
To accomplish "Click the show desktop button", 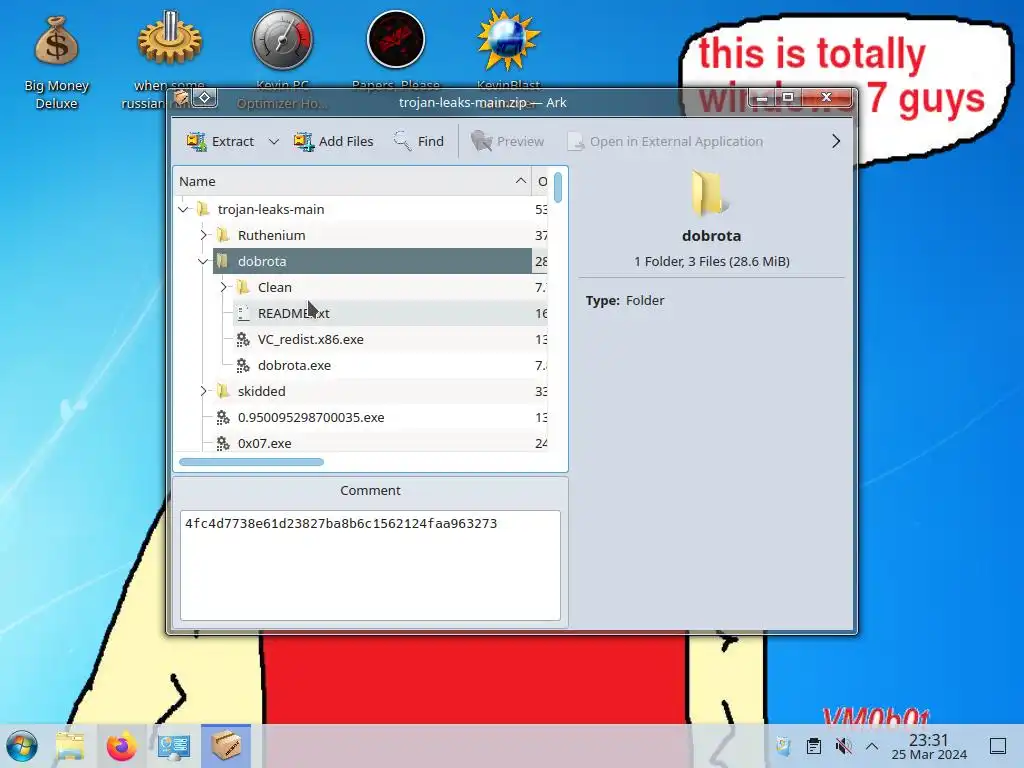I will (x=997, y=746).
